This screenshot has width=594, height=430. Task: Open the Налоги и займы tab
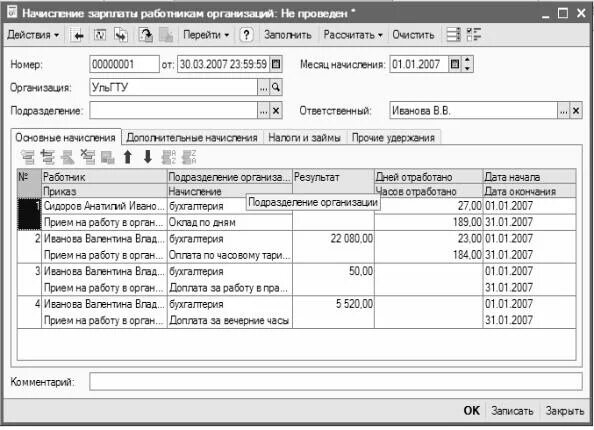coord(305,138)
